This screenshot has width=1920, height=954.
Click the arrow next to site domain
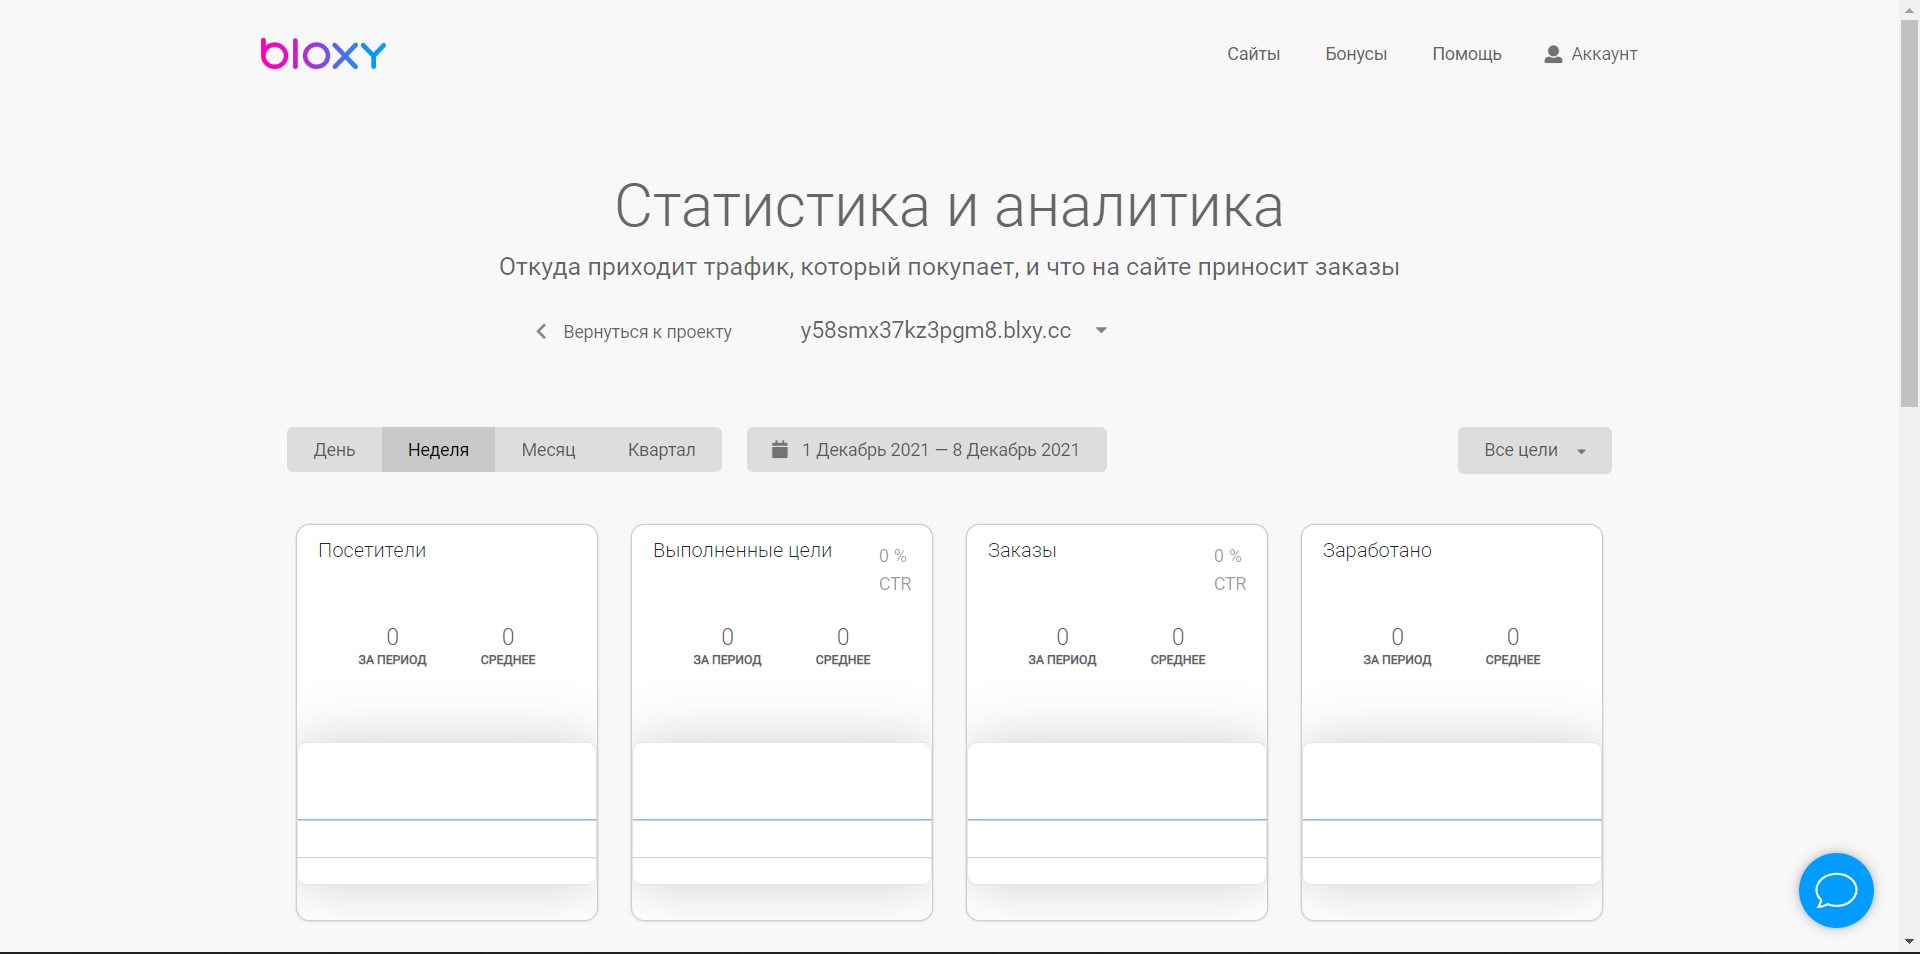click(x=1101, y=331)
